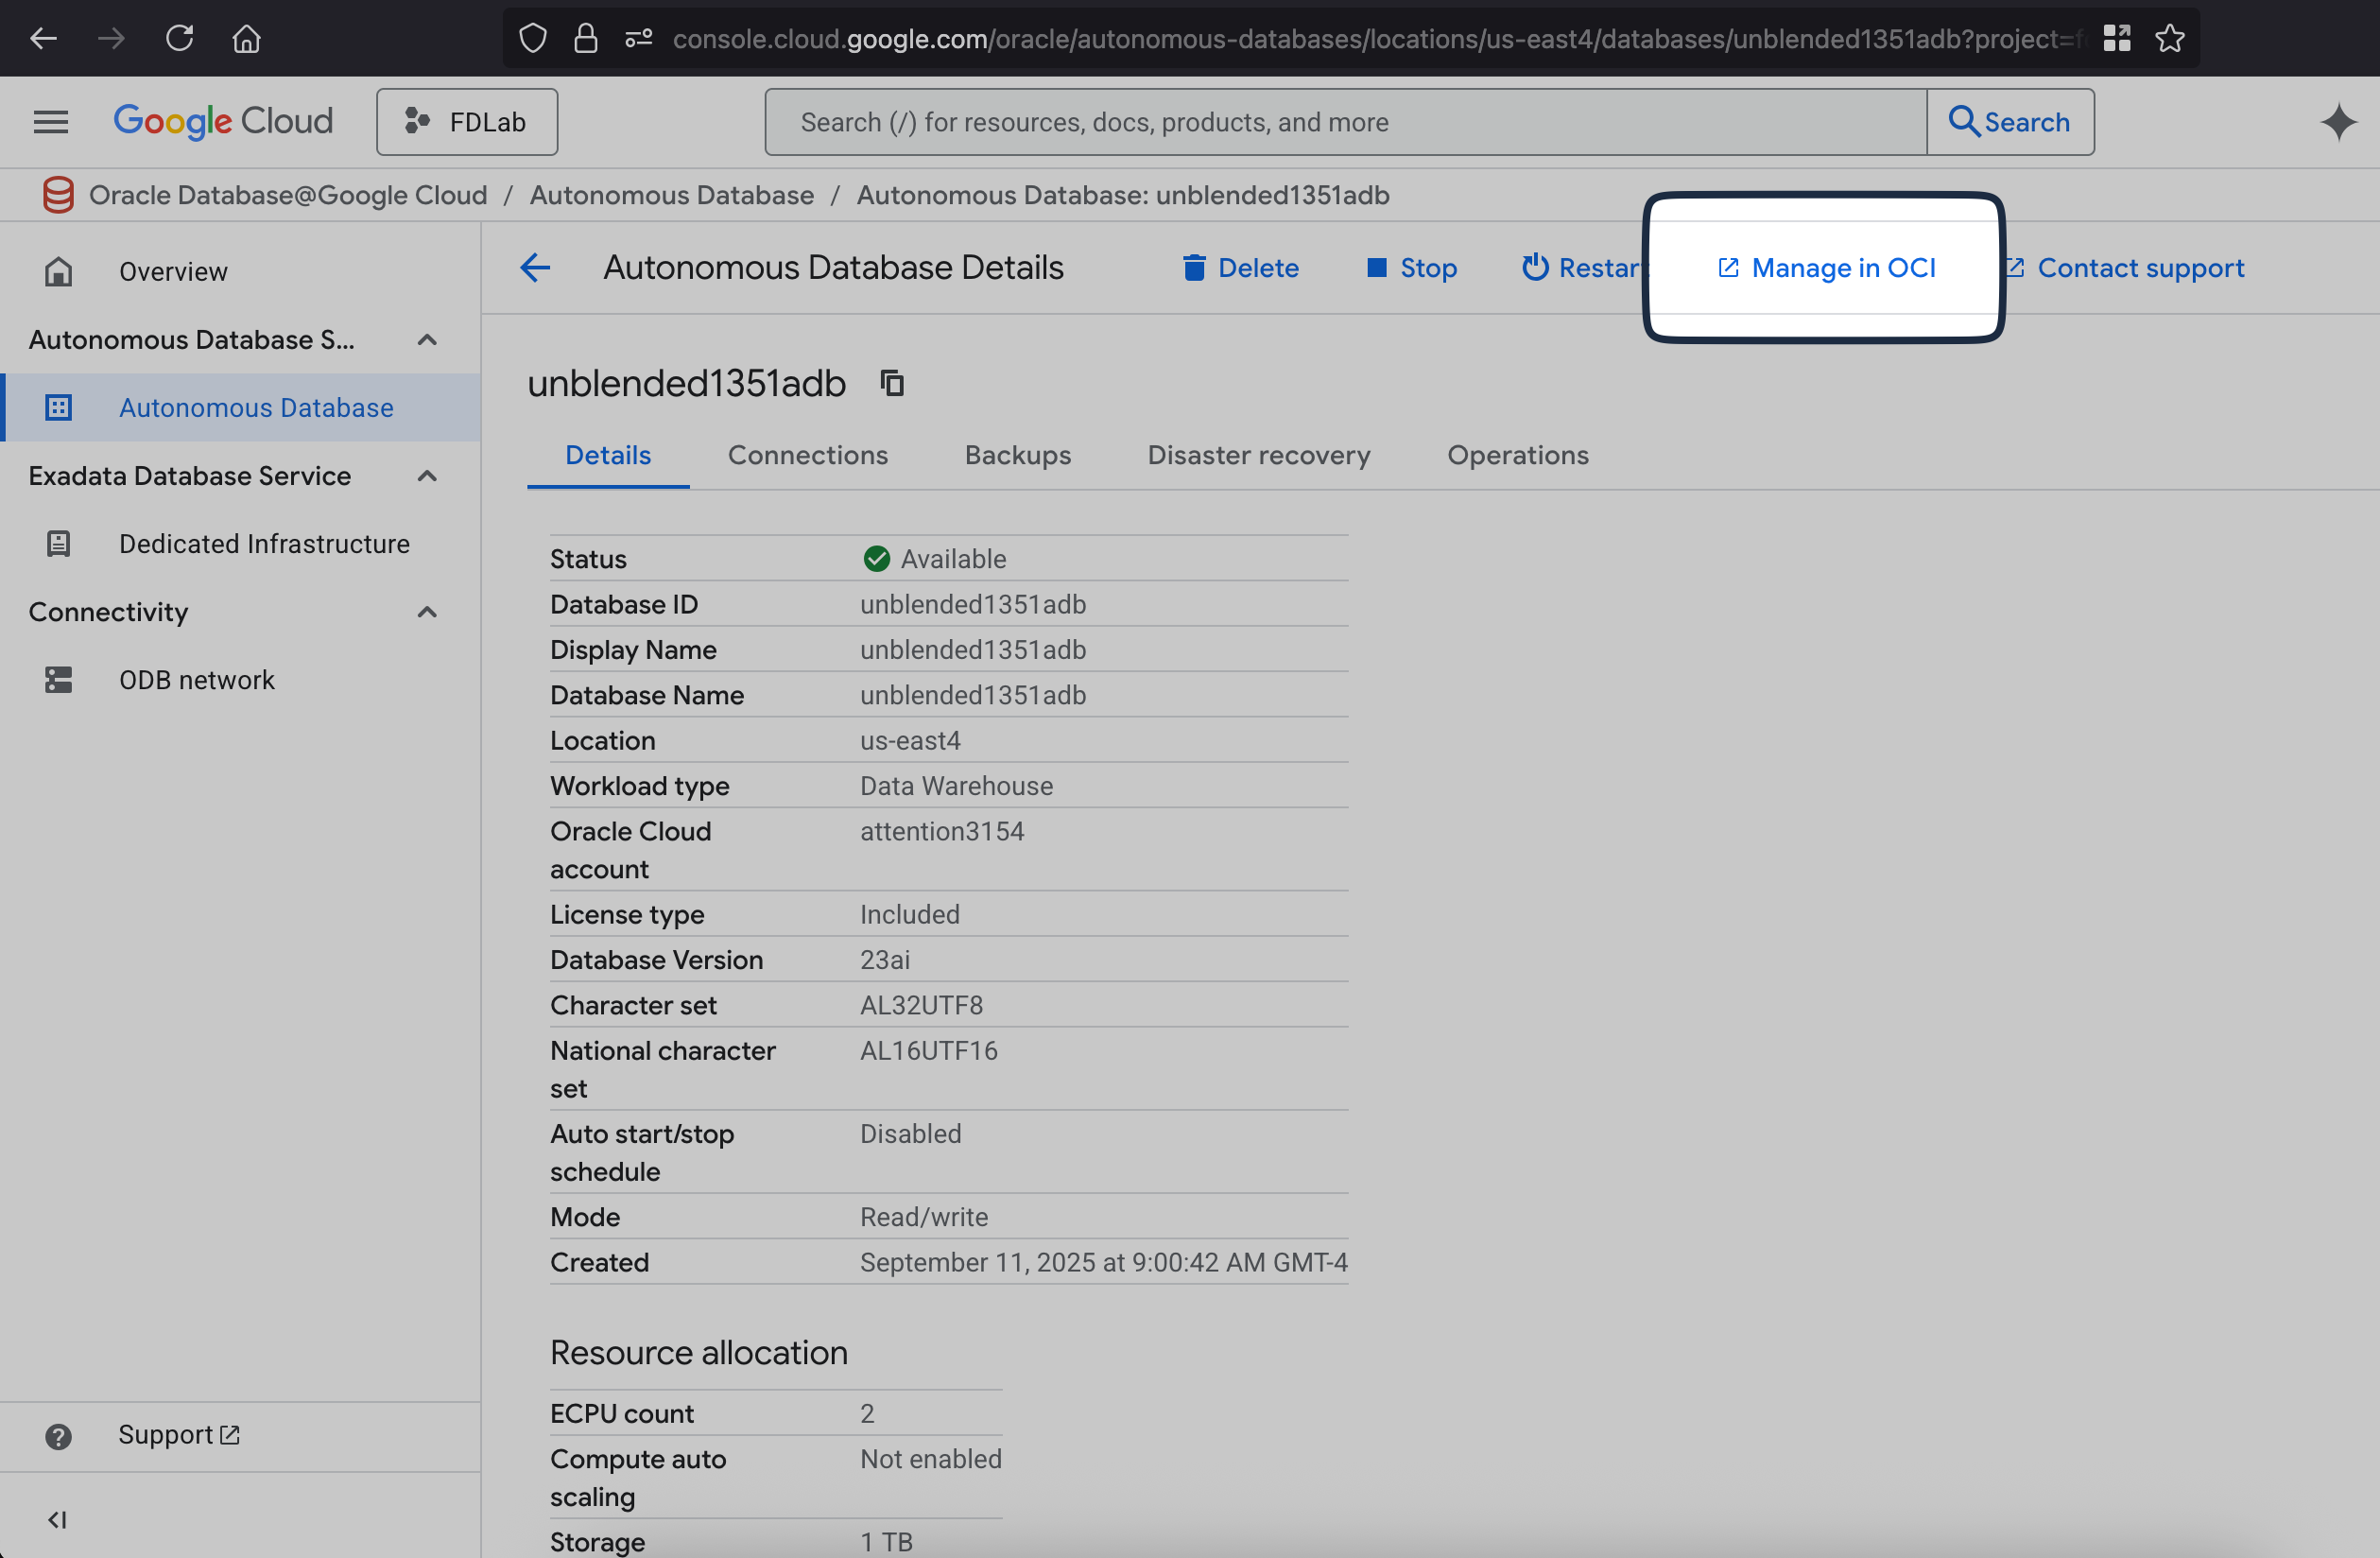
Task: Click Manage in OCI link
Action: click(1826, 268)
